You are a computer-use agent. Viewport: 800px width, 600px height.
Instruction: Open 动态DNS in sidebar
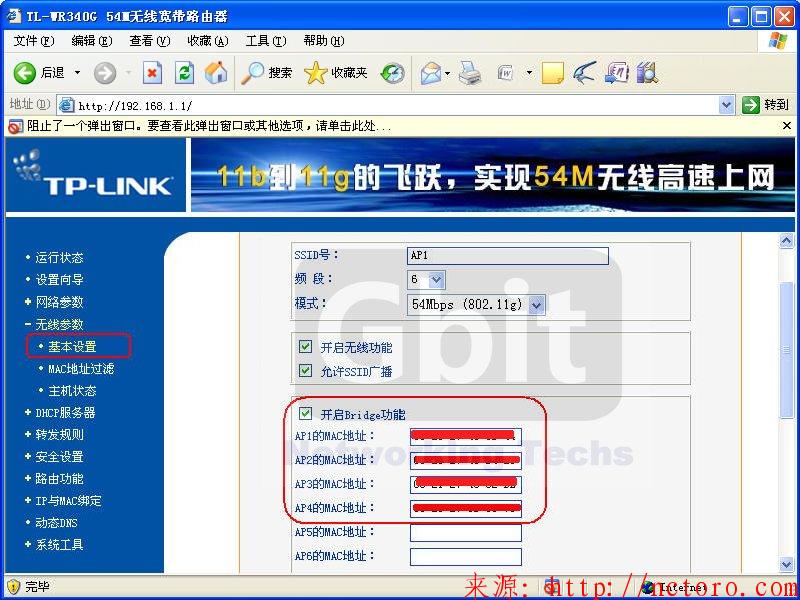(56, 522)
